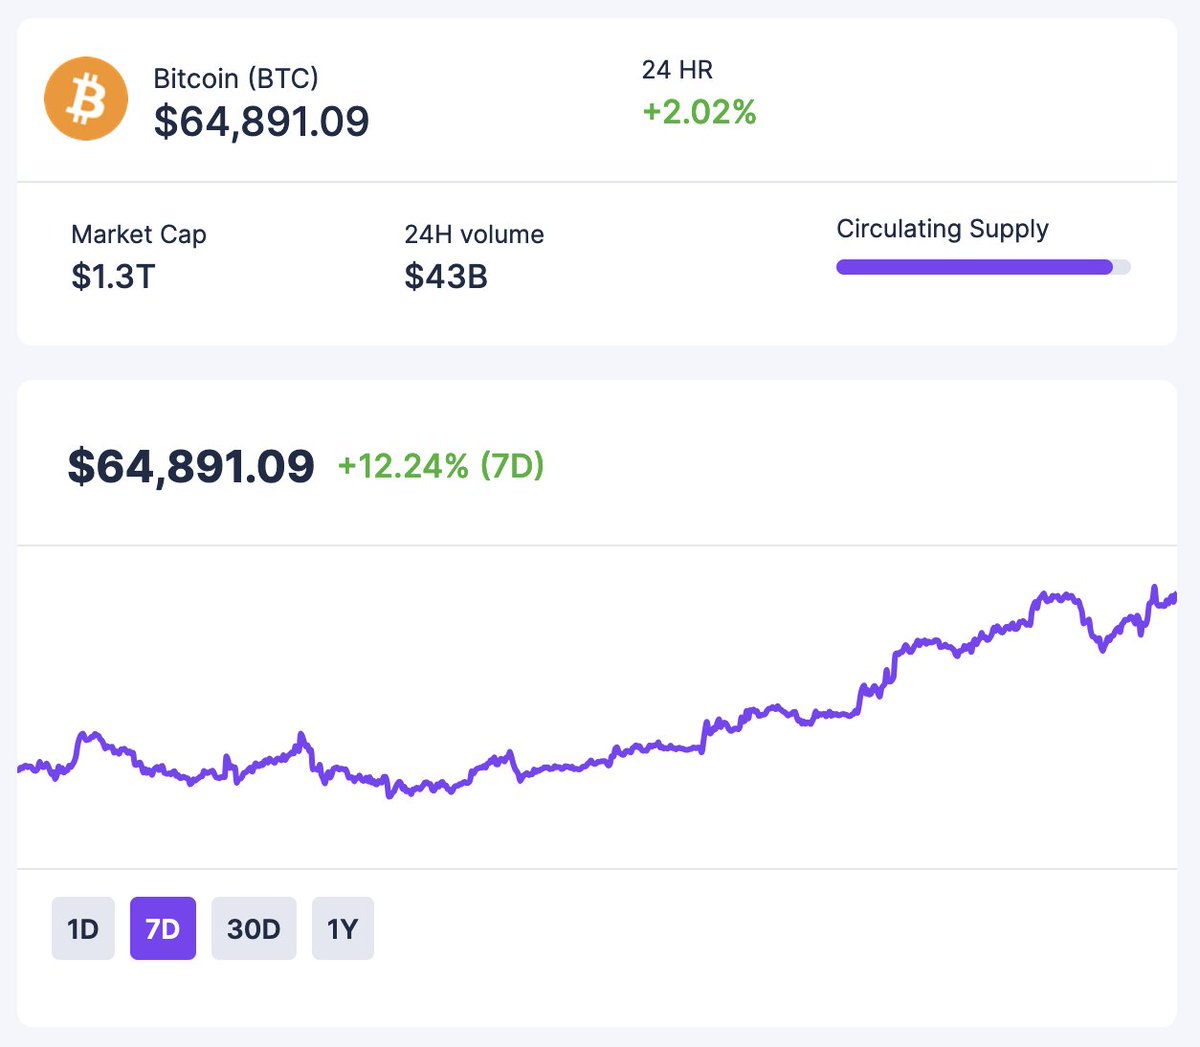Click the 24H volume label

click(474, 235)
